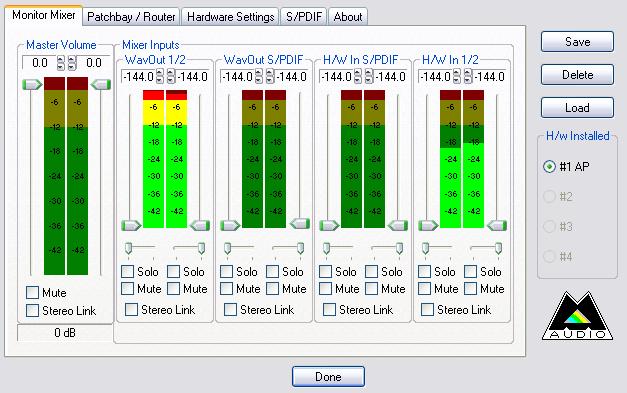Click WavOut S/PDIF right pan slider thumb
The image size is (627, 393).
tap(300, 248)
